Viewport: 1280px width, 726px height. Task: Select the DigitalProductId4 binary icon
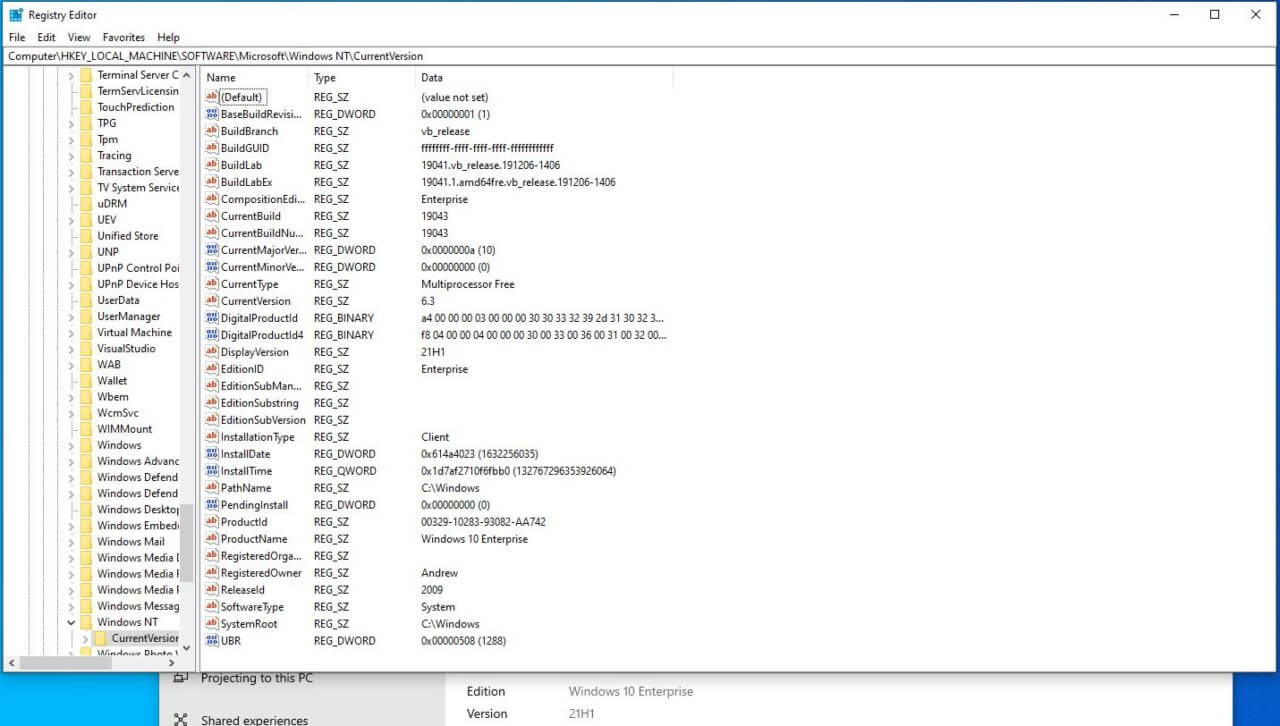click(211, 335)
